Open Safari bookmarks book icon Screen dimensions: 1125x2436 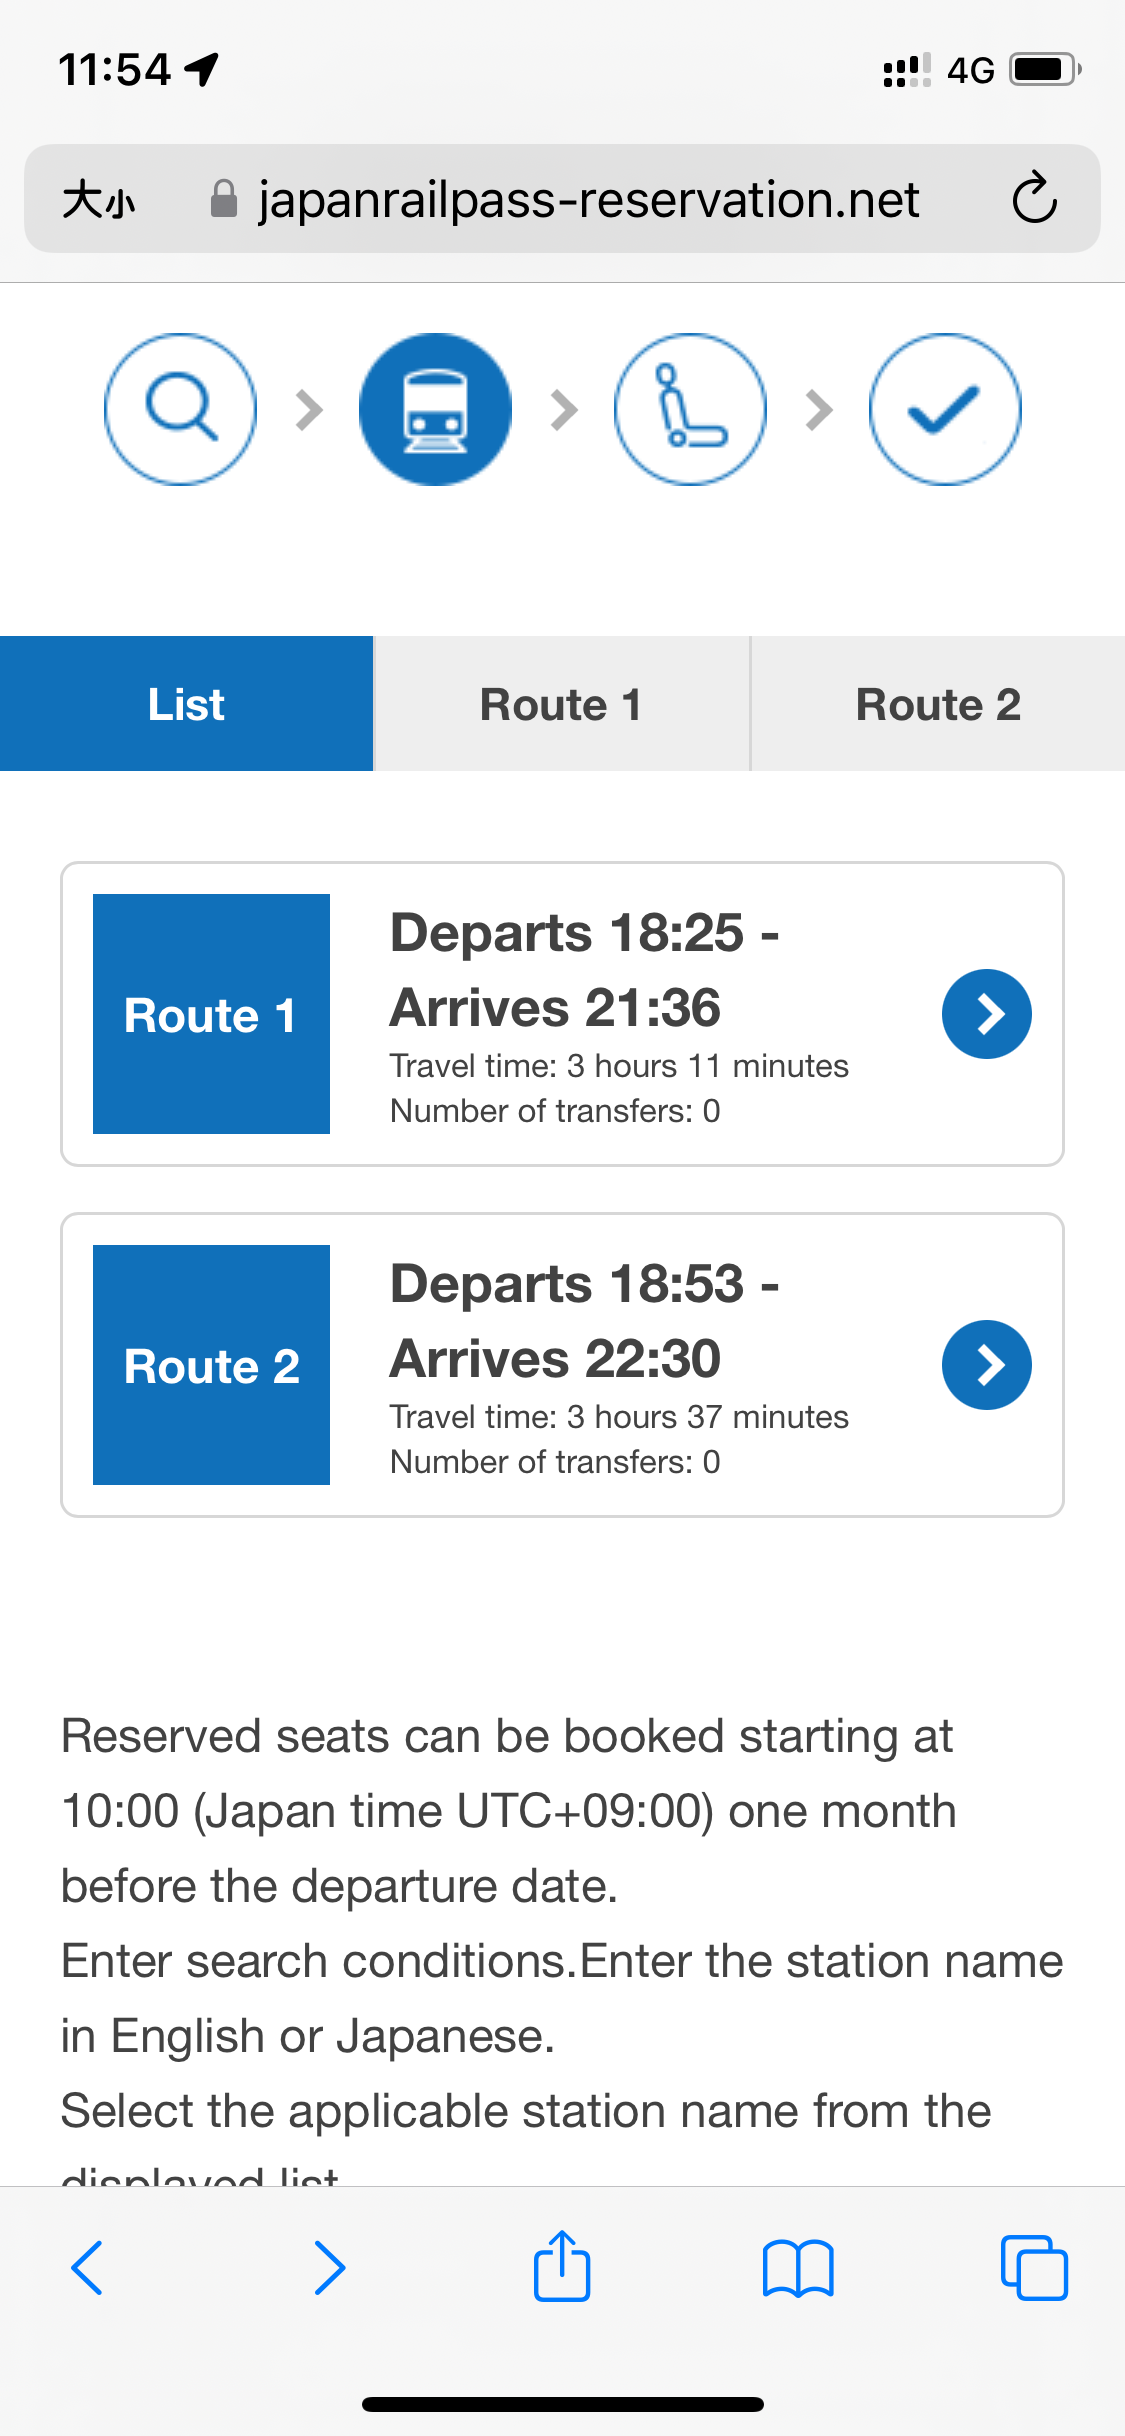point(798,2268)
